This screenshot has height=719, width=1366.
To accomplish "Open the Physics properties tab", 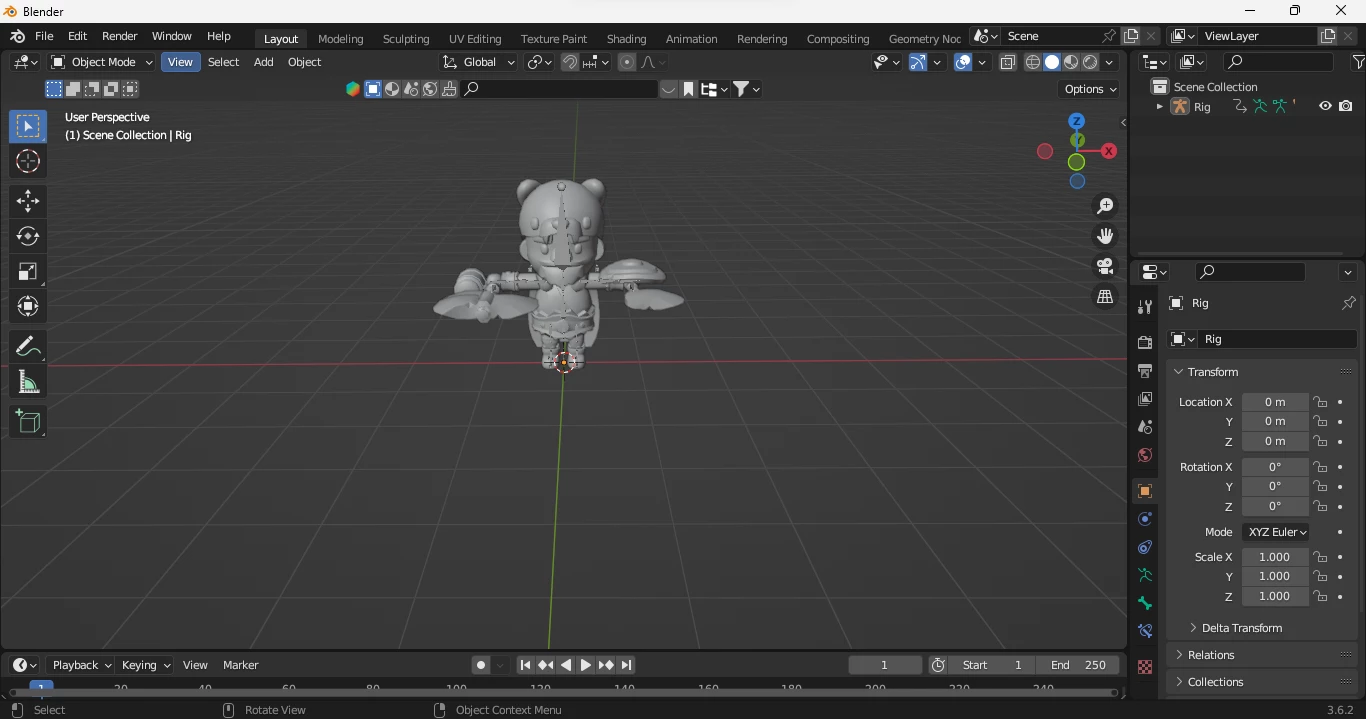I will [x=1145, y=519].
